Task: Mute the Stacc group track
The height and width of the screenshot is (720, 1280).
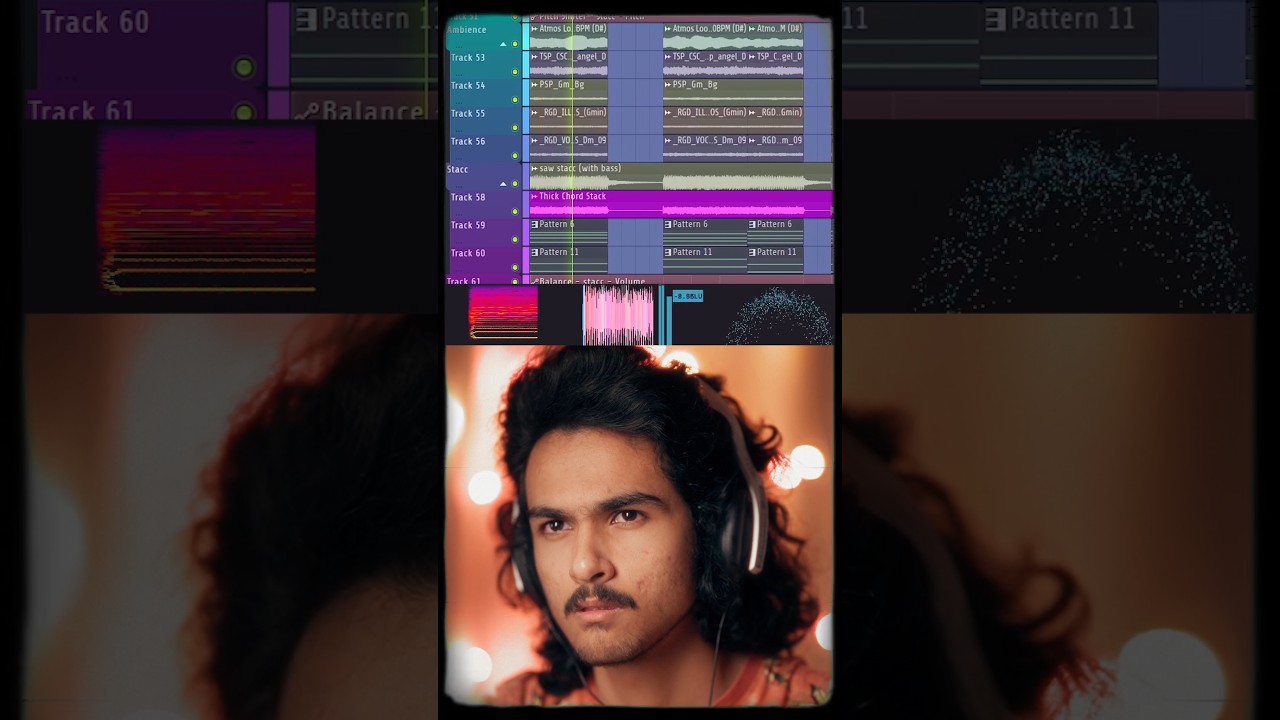Action: pyautogui.click(x=516, y=184)
